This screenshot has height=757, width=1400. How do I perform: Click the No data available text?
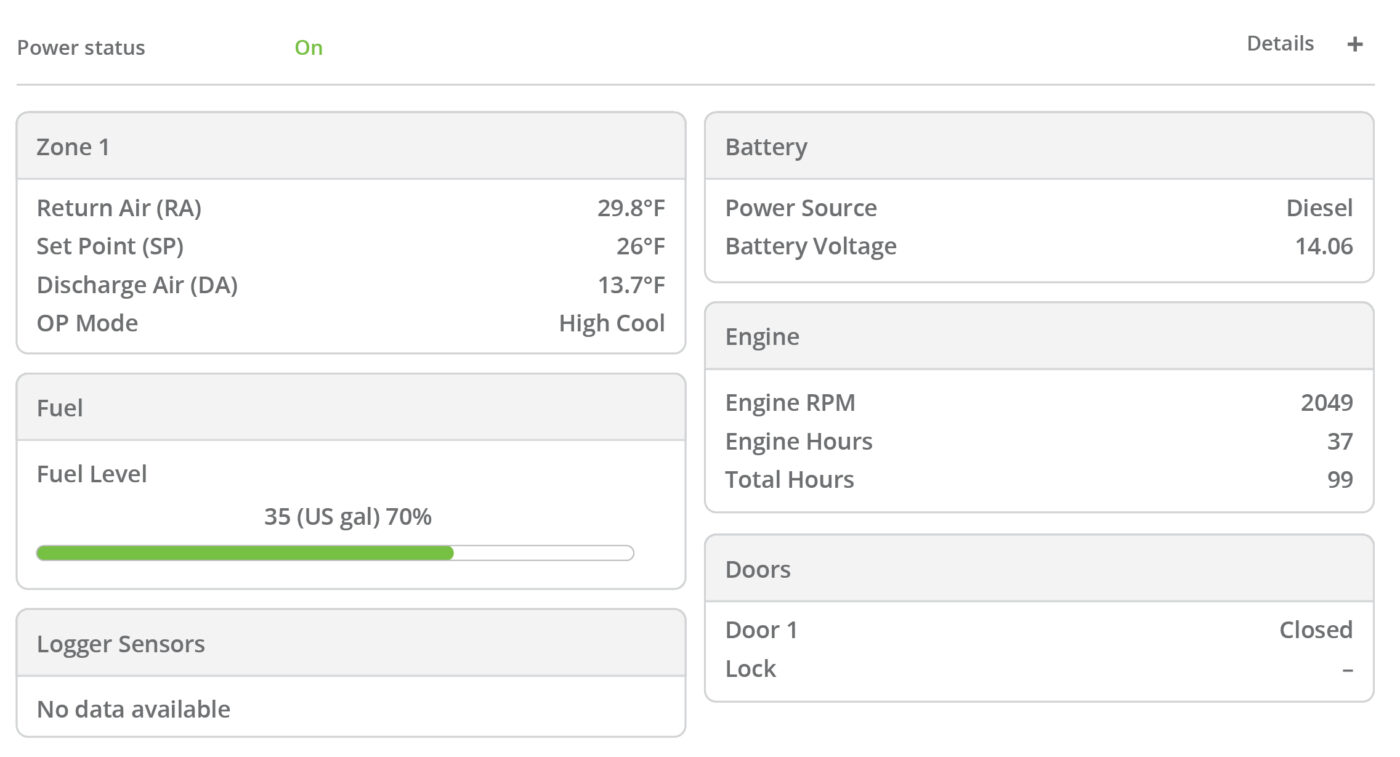[133, 709]
